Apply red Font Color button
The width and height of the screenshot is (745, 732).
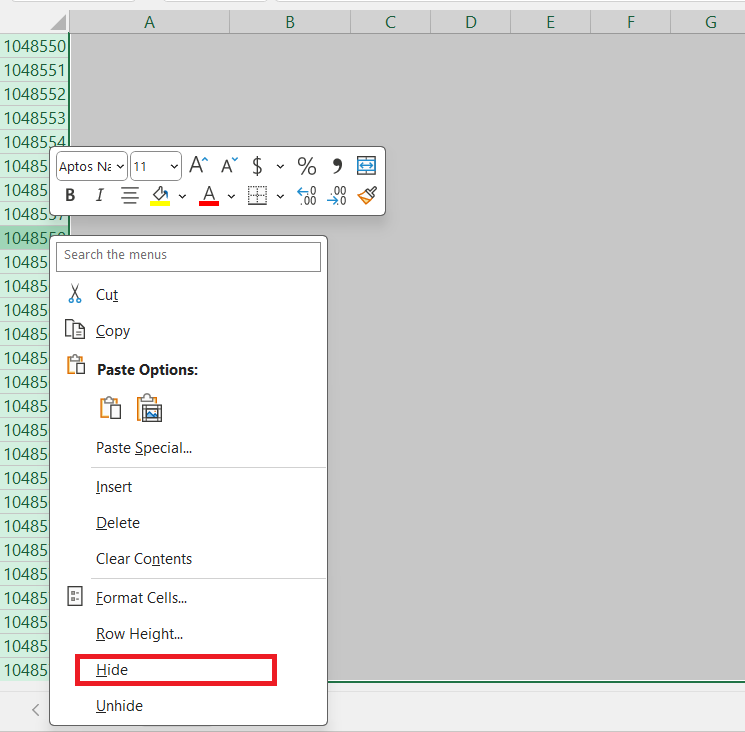(x=209, y=195)
